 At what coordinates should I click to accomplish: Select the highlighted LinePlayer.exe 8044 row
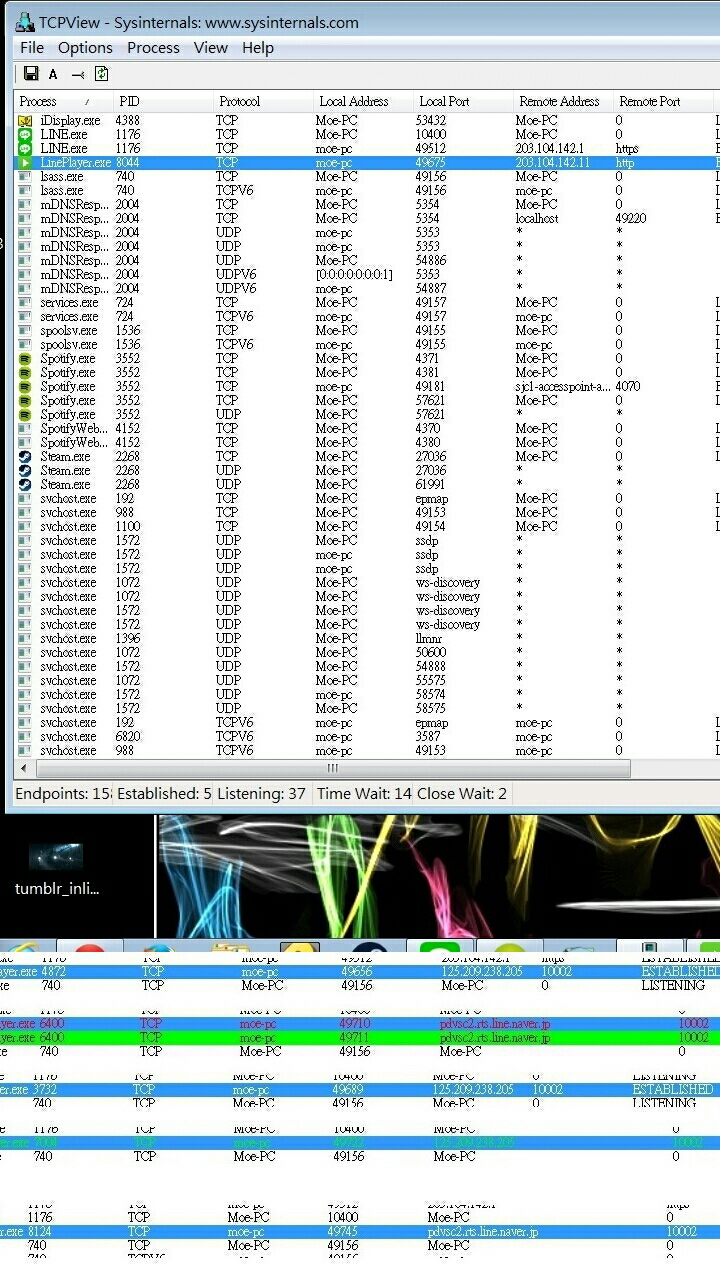coord(367,162)
